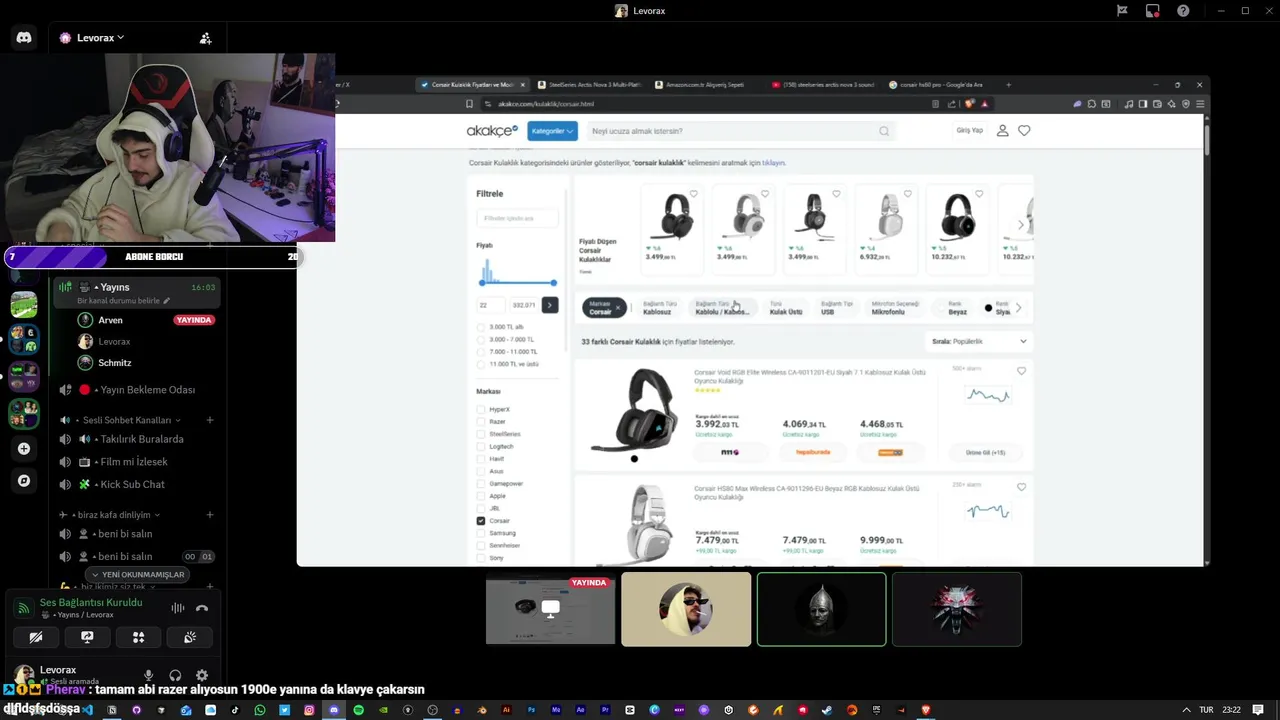
Task: Open Discord user settings gear
Action: click(202, 676)
